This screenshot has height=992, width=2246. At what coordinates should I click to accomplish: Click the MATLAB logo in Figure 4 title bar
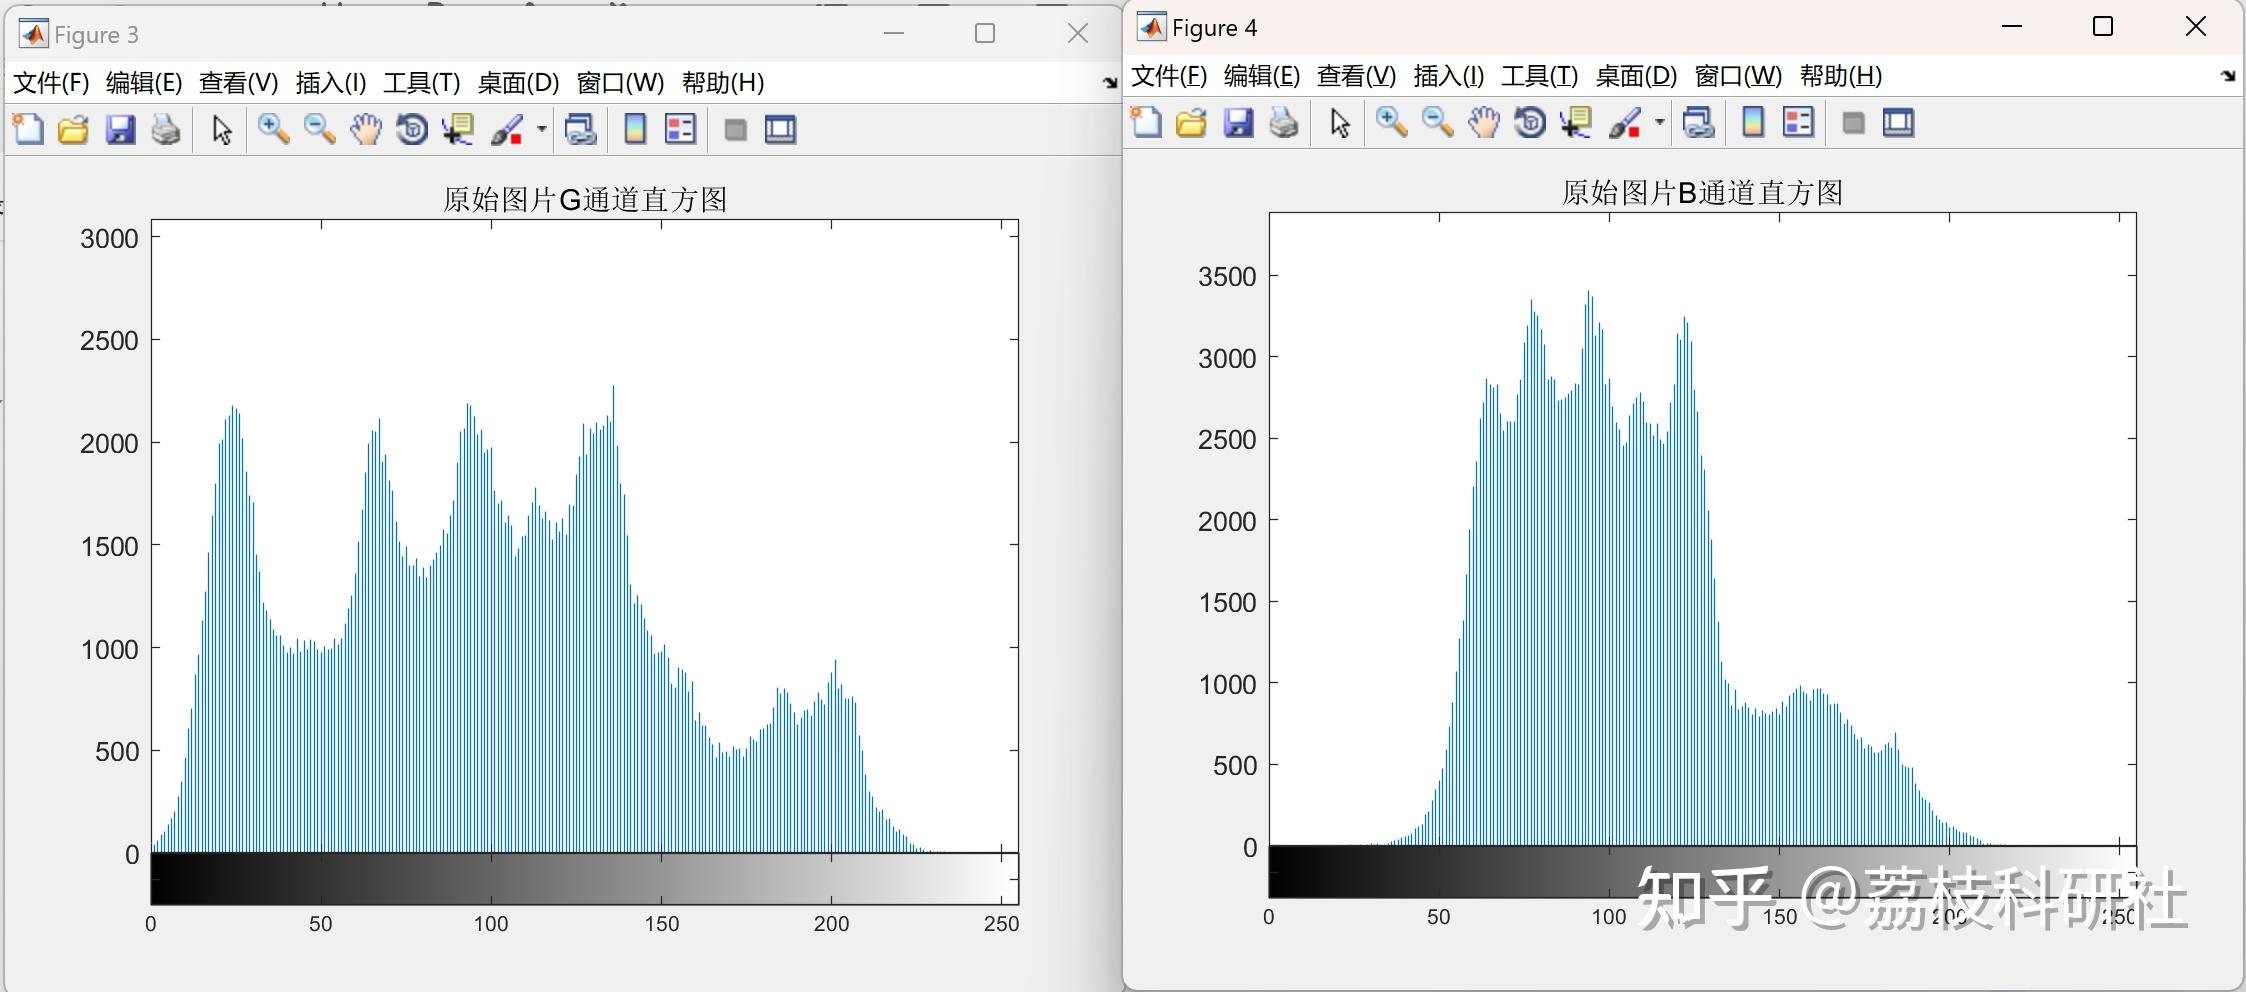[1151, 27]
